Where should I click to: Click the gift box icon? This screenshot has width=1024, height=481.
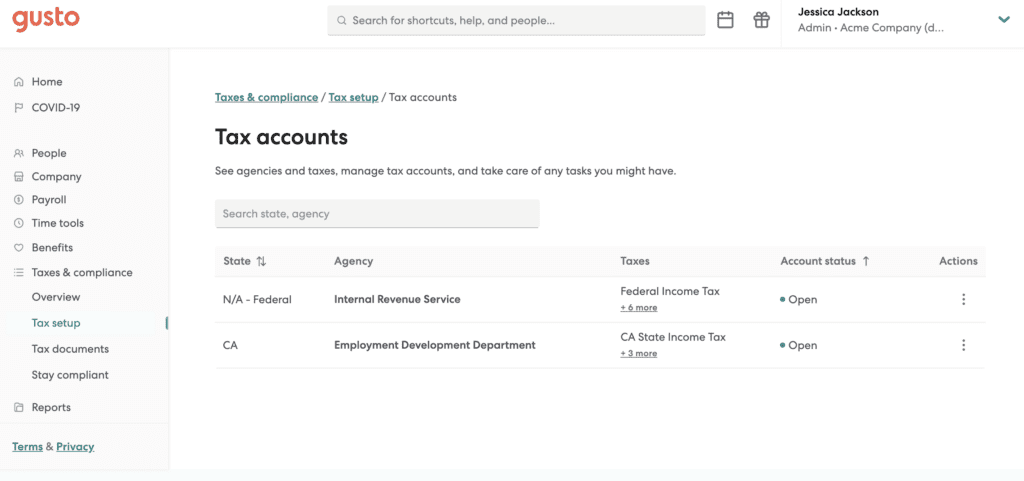(x=761, y=20)
